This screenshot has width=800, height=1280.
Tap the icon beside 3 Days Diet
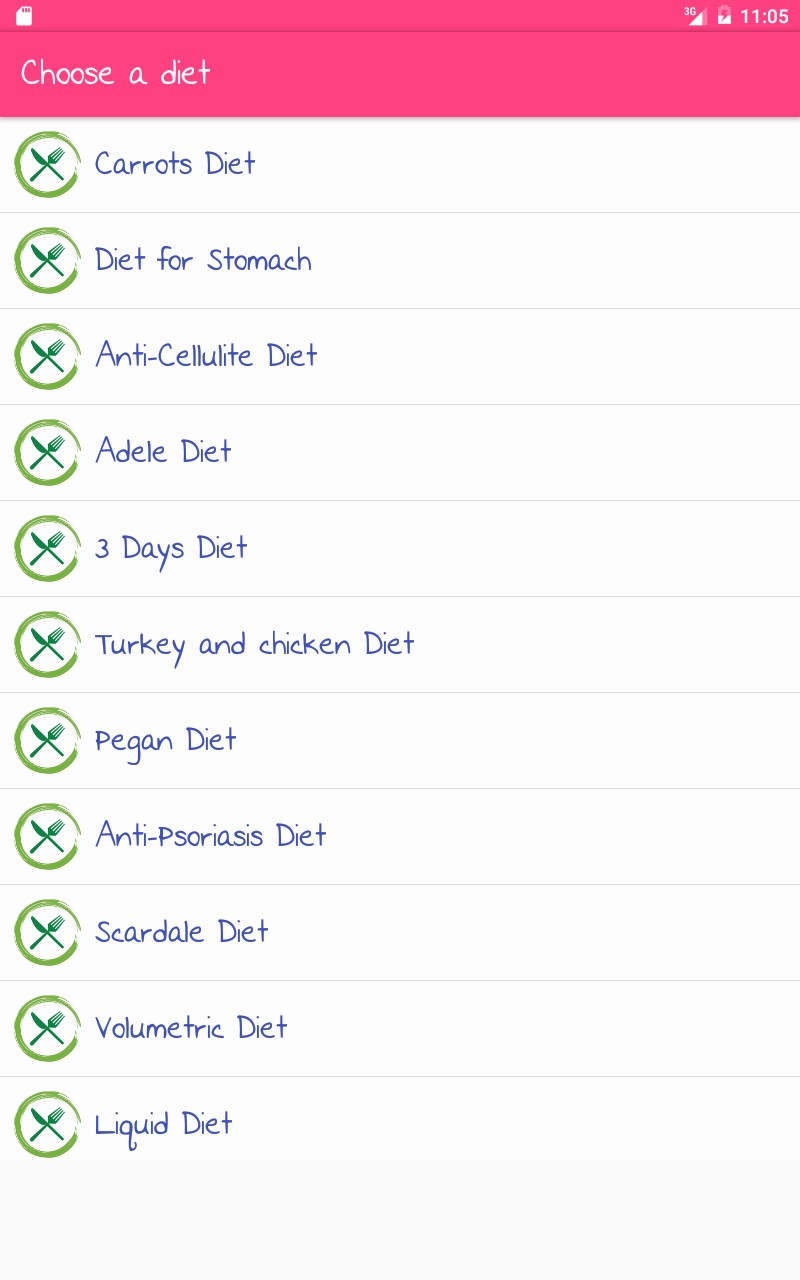pyautogui.click(x=47, y=548)
